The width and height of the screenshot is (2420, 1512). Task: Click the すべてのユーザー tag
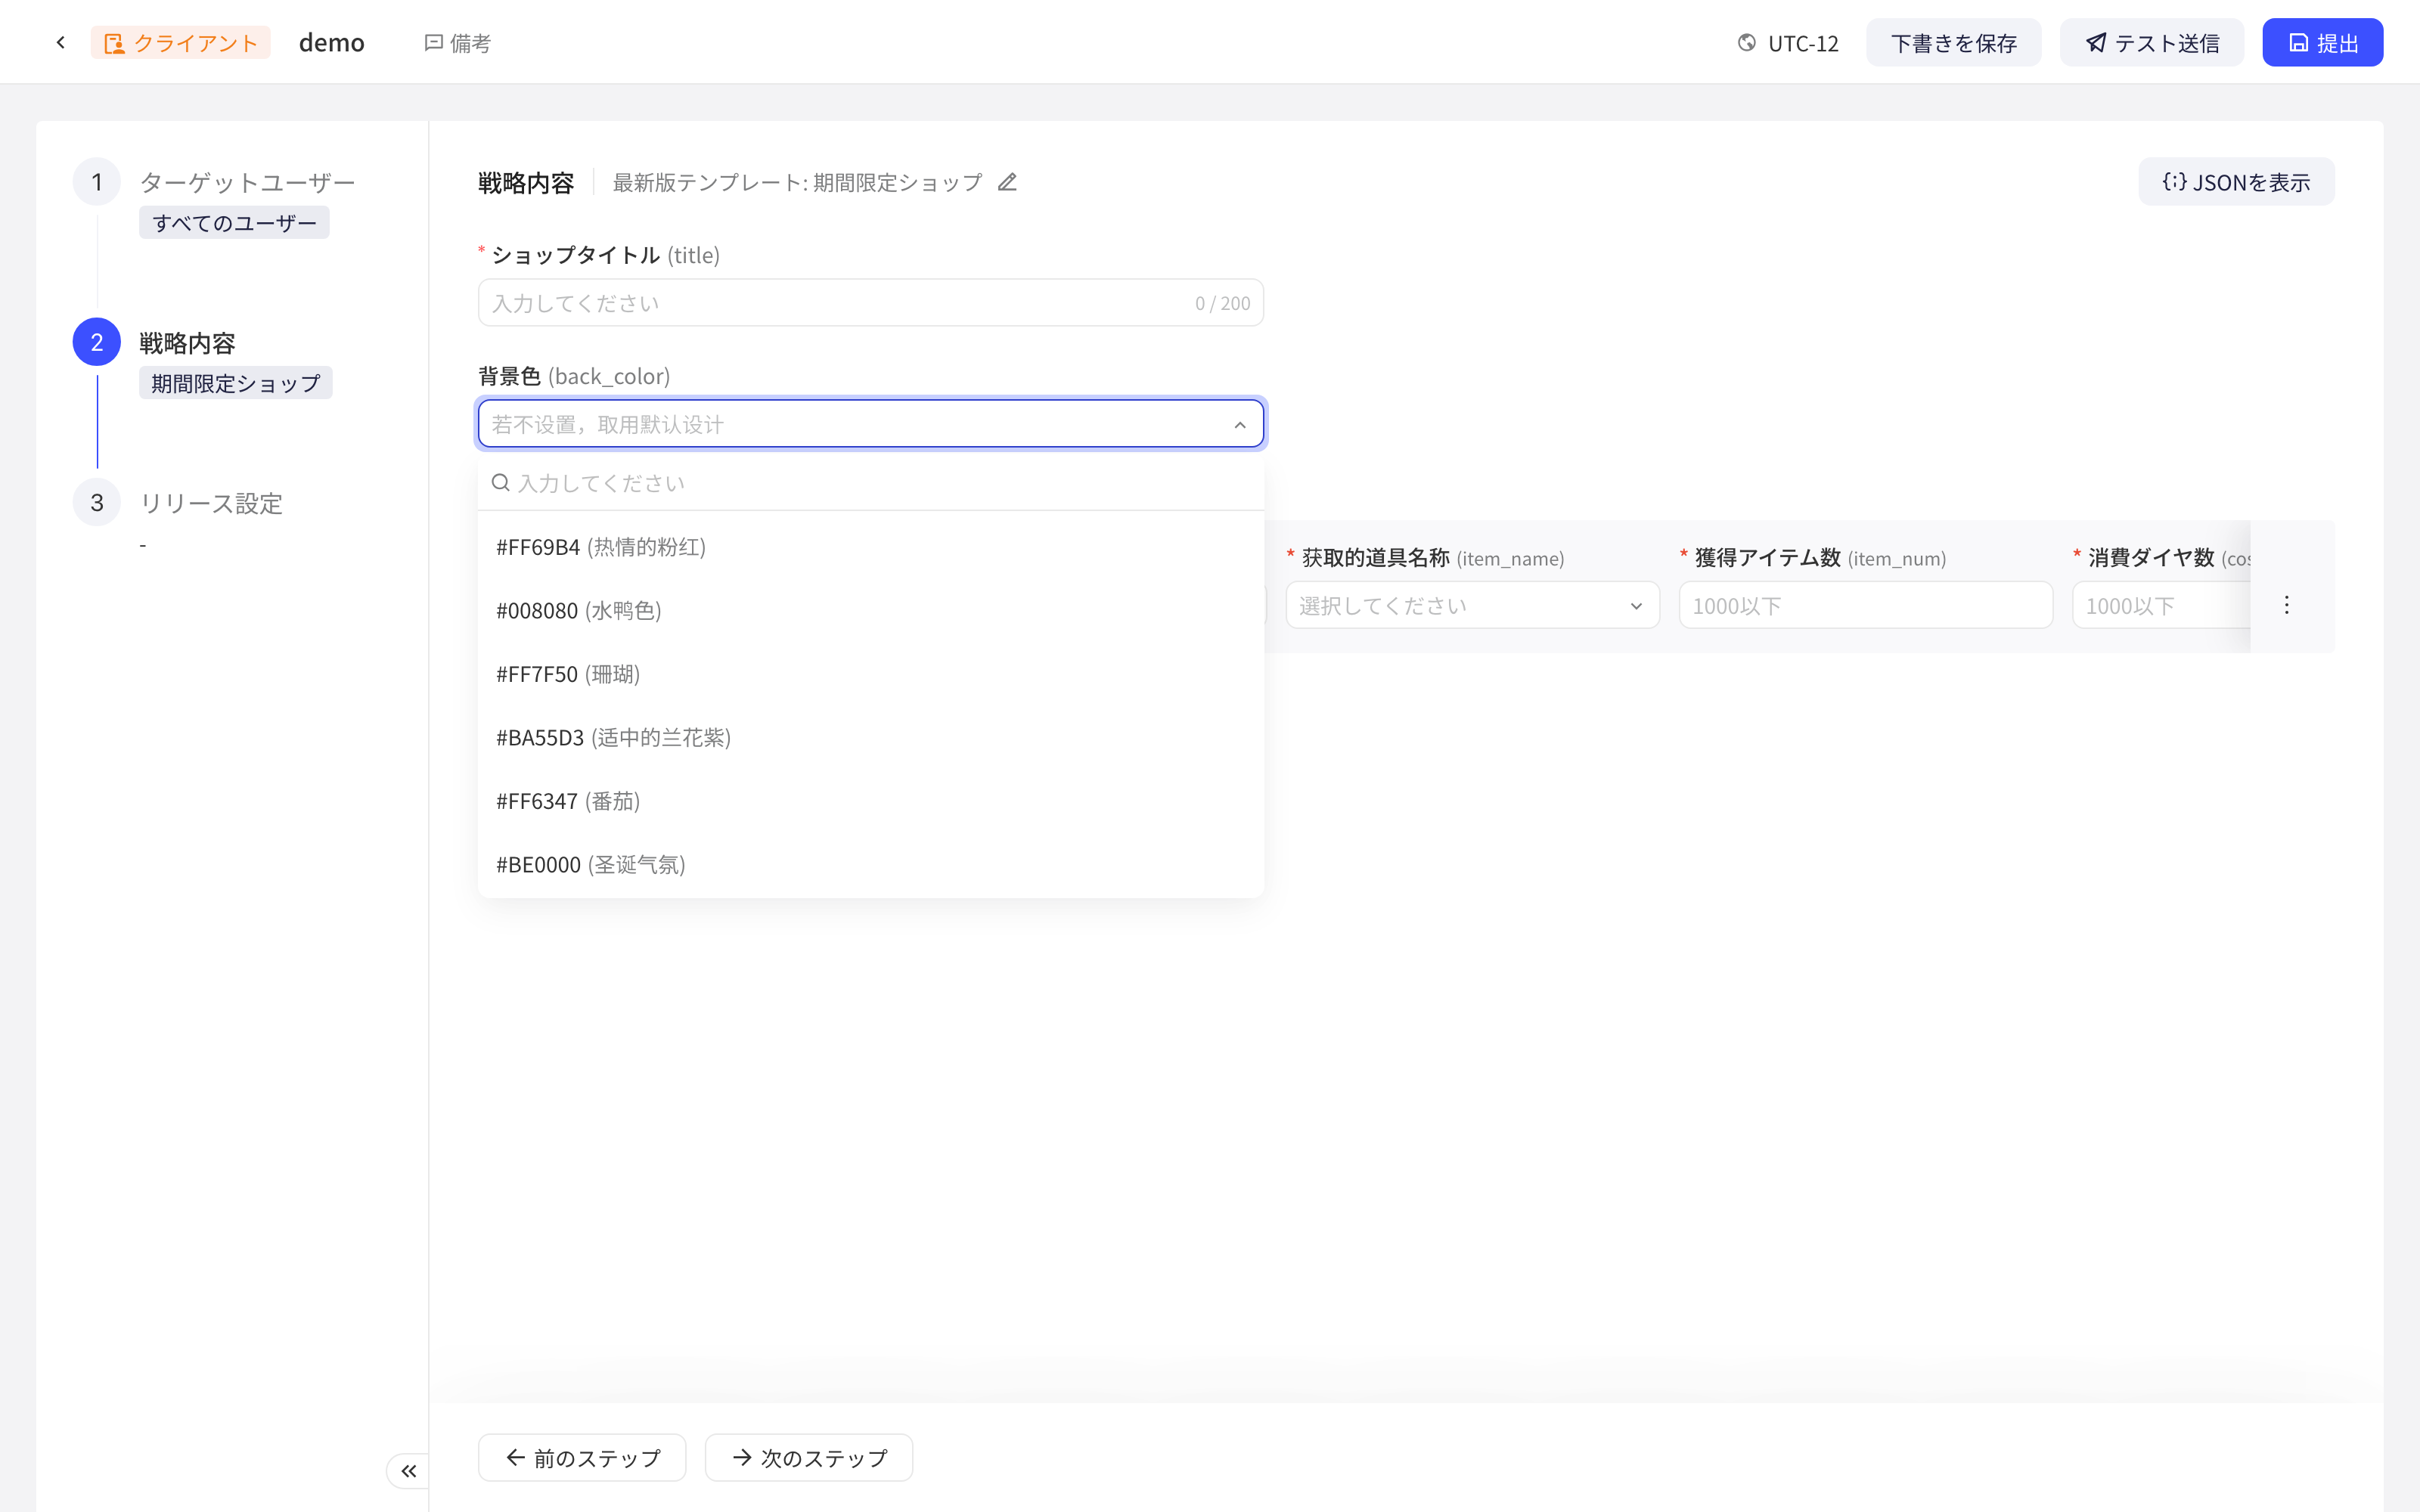pos(234,223)
